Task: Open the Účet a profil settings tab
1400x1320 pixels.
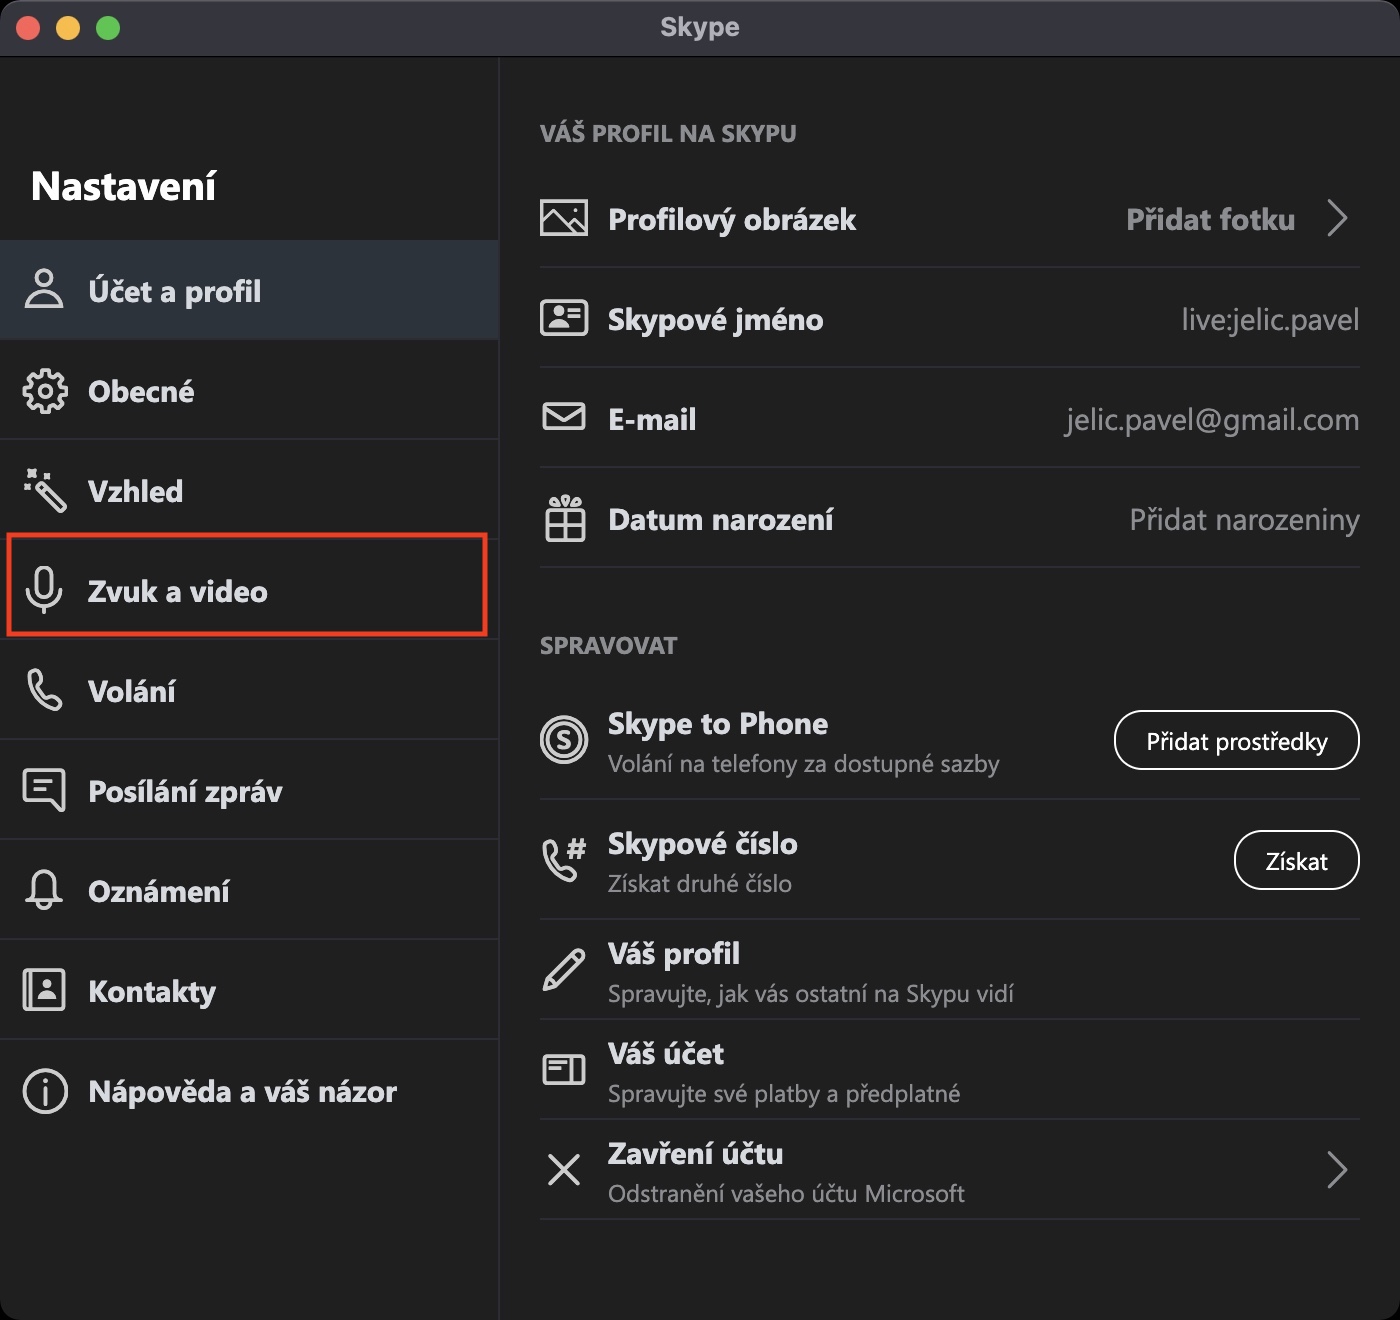Action: coord(174,291)
